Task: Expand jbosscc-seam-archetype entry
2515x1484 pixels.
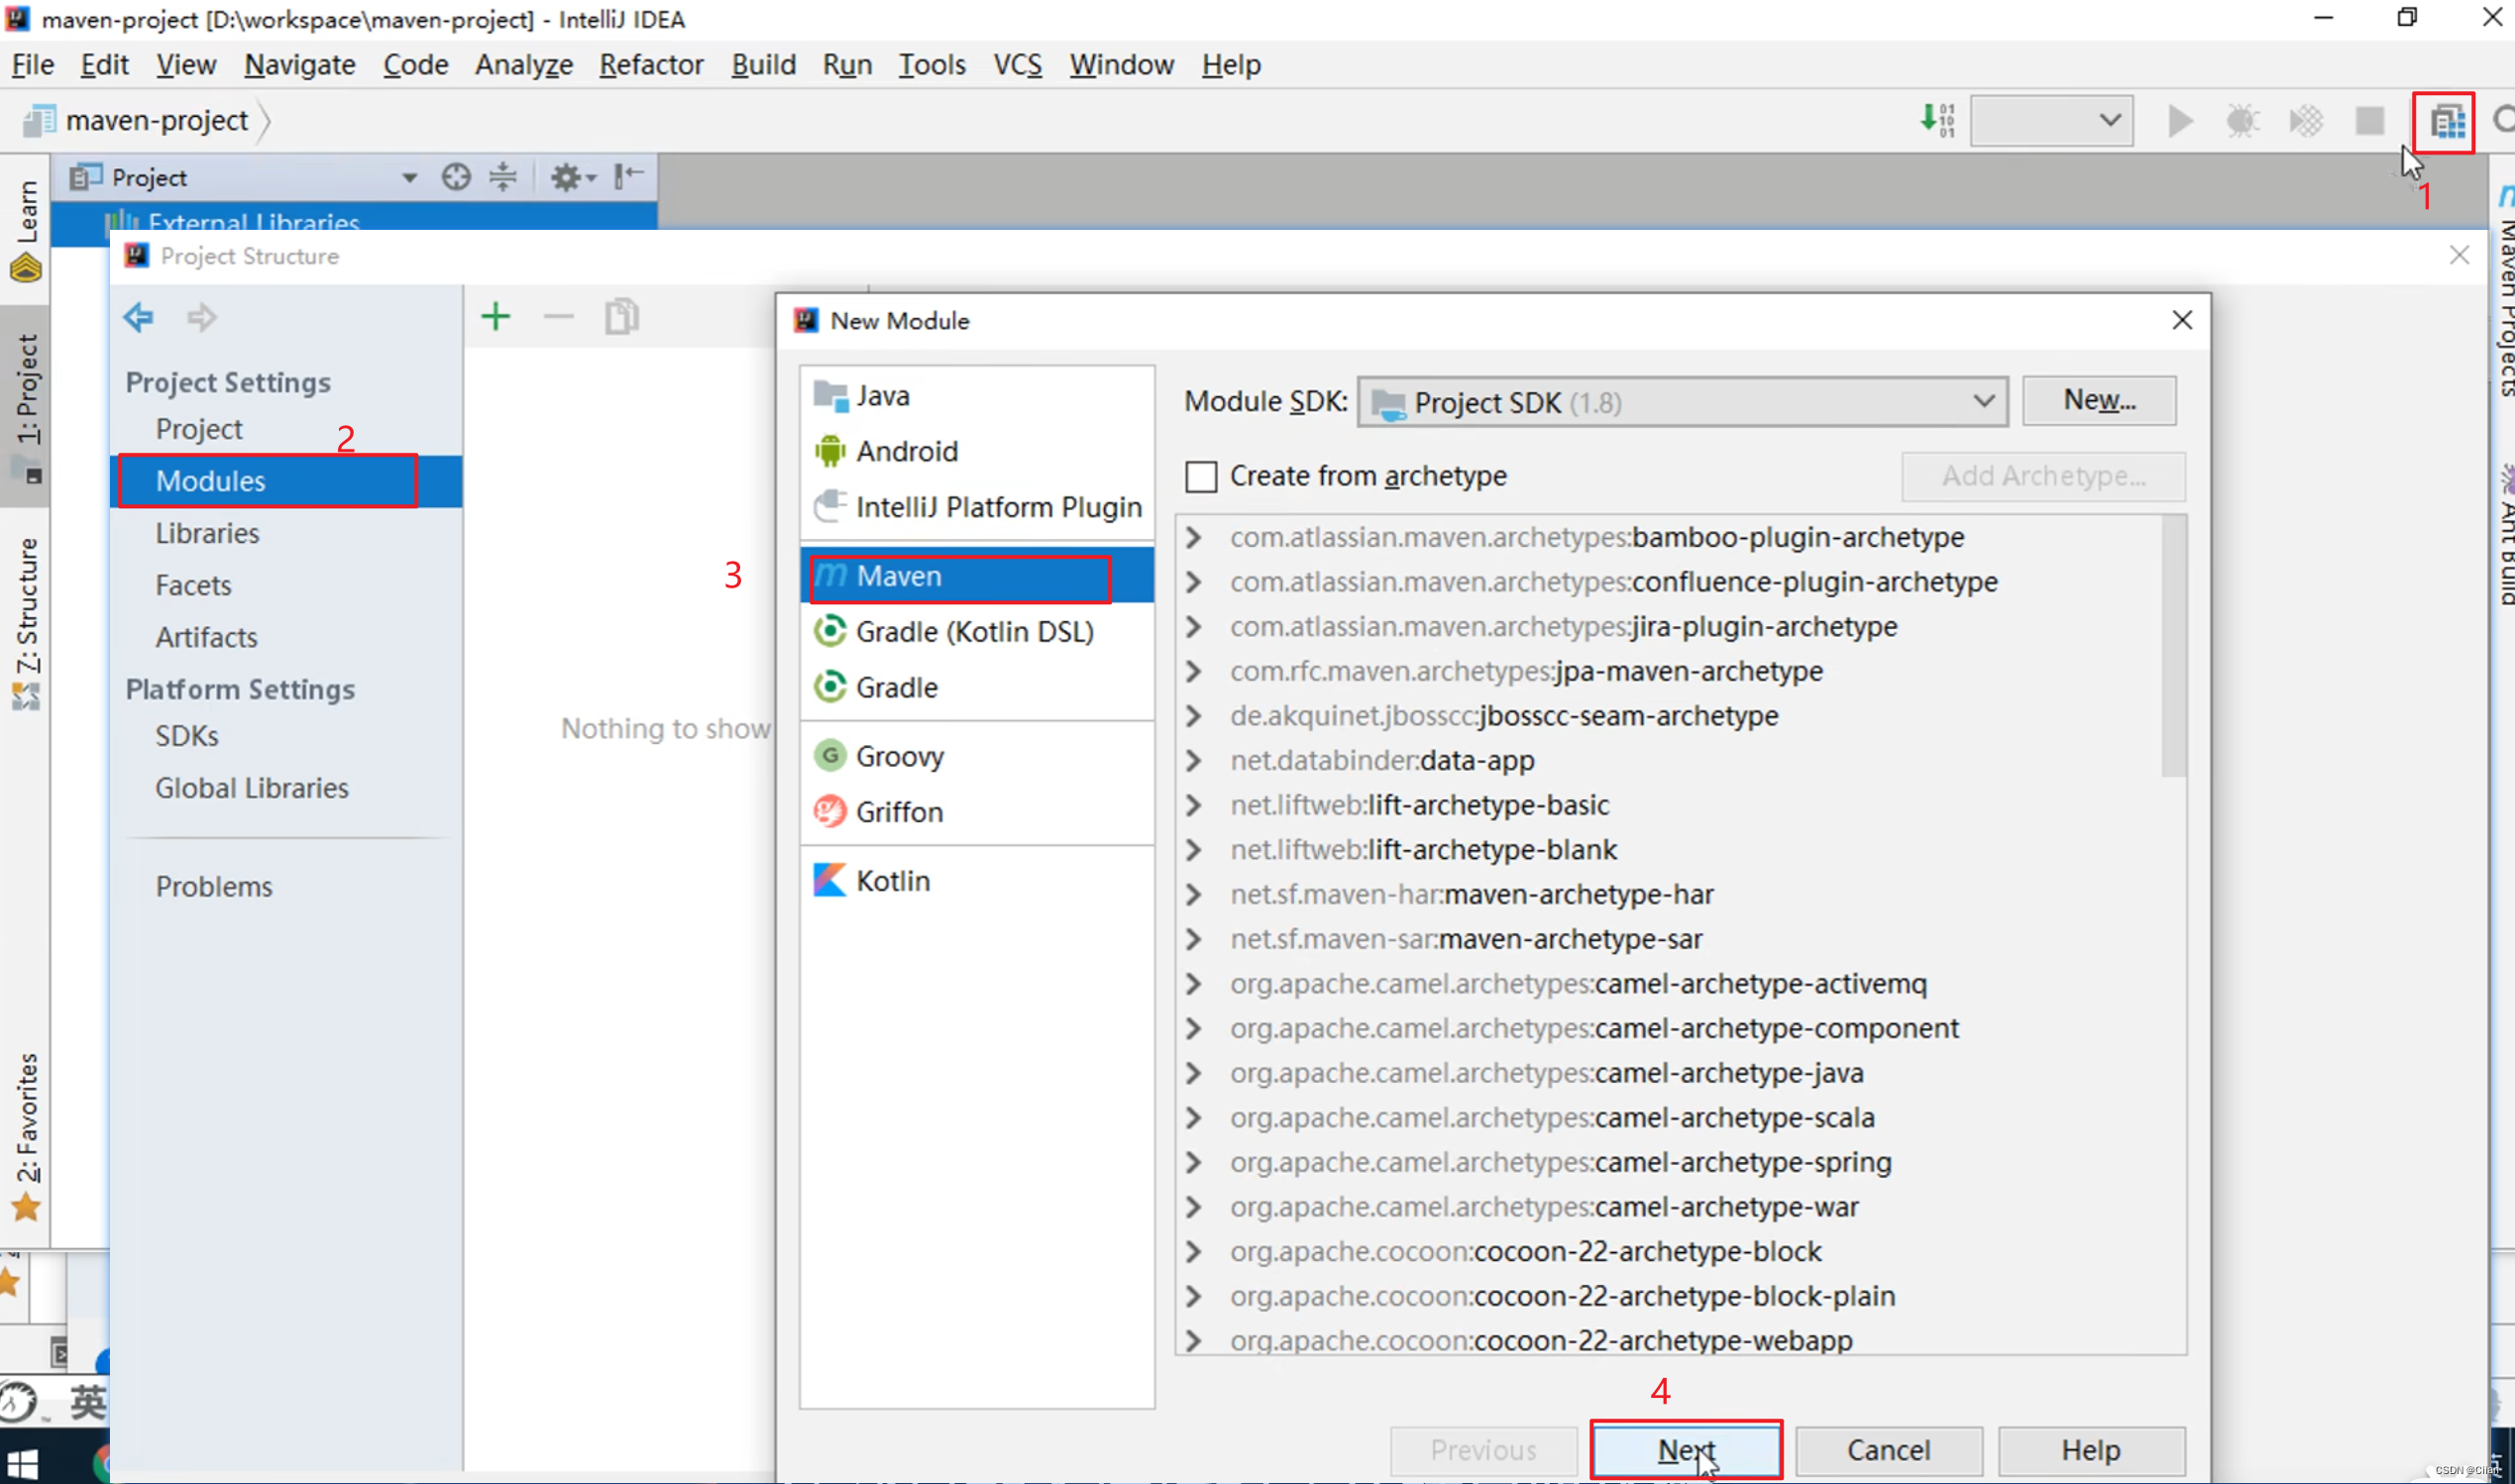Action: [1193, 716]
